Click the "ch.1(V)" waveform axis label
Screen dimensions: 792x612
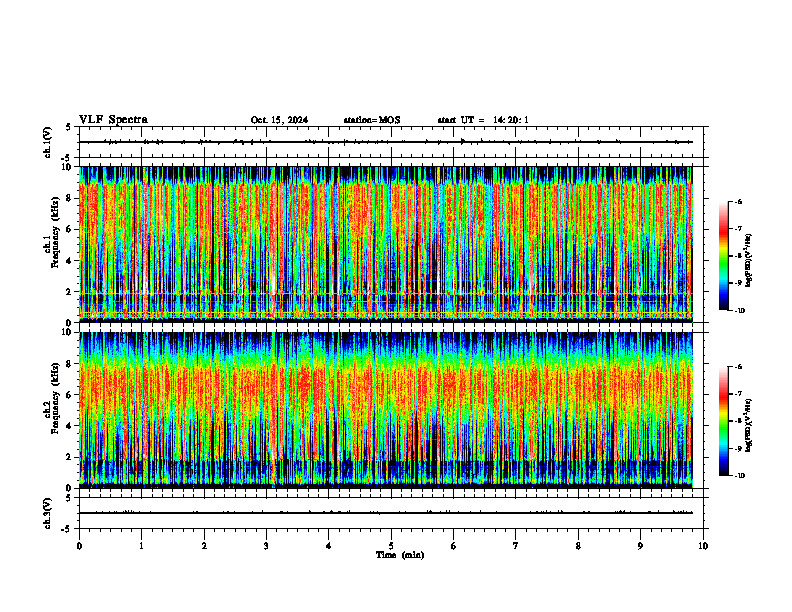point(47,142)
